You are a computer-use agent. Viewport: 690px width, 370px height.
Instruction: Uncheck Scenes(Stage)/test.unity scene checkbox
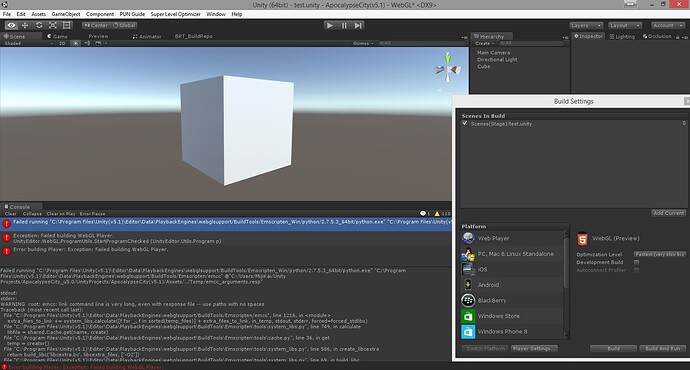click(465, 124)
